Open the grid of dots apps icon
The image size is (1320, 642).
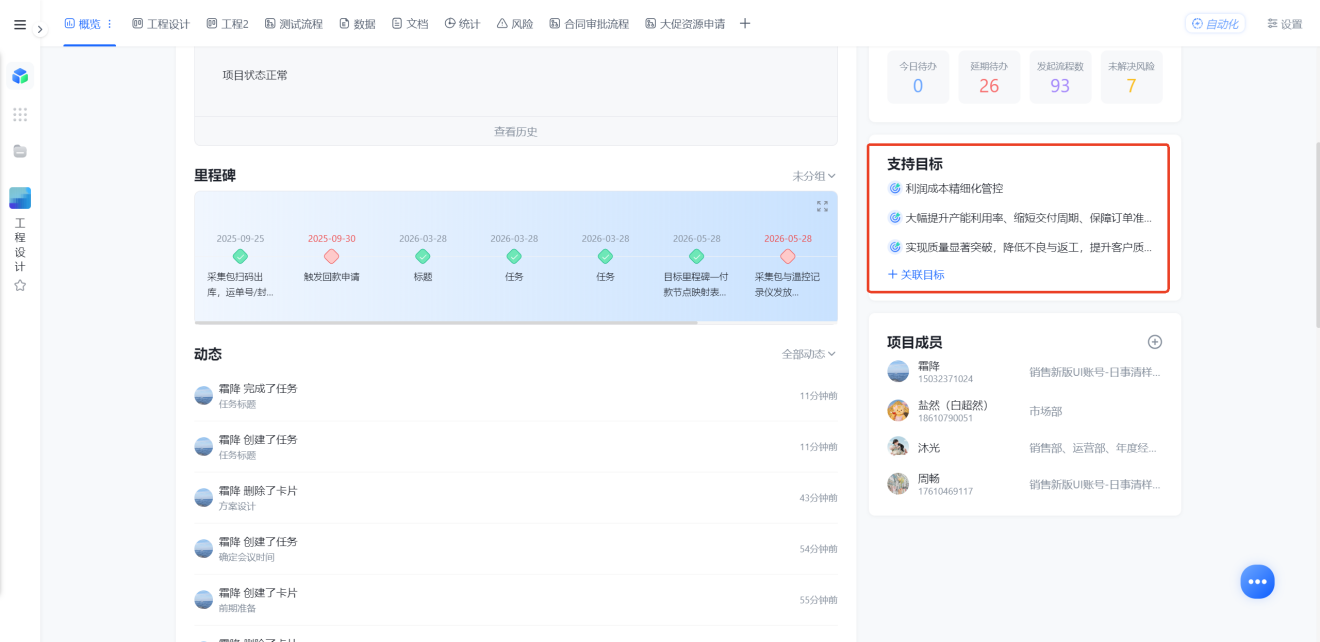(20, 114)
